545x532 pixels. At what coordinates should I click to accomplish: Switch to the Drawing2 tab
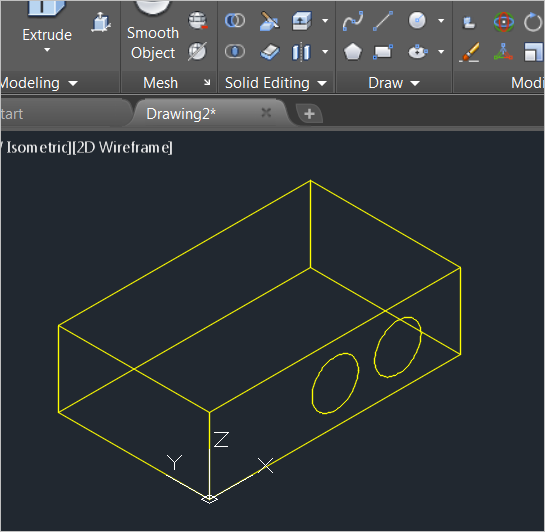(181, 114)
